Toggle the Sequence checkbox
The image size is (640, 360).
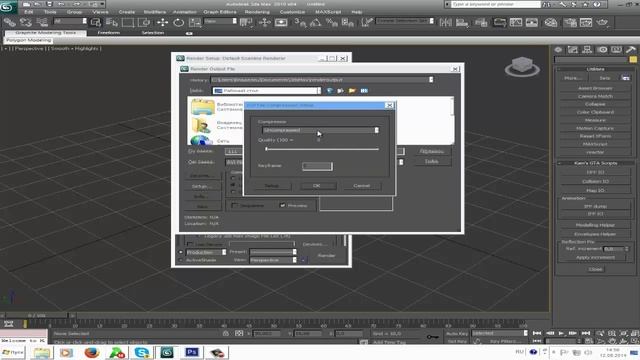click(234, 205)
